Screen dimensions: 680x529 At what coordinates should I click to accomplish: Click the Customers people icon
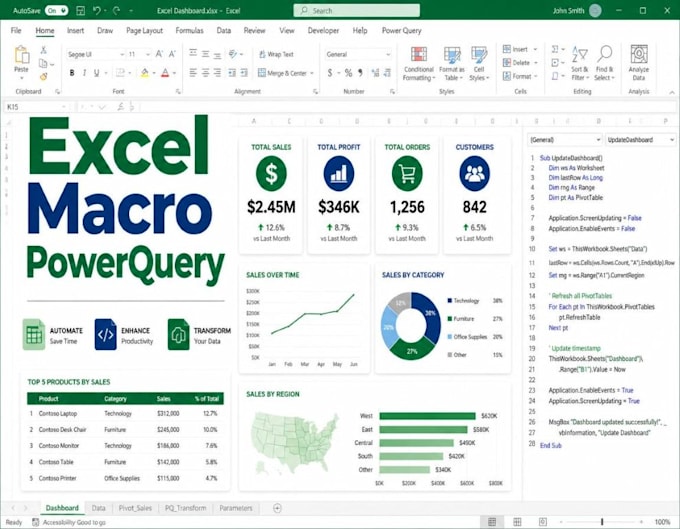click(x=474, y=173)
